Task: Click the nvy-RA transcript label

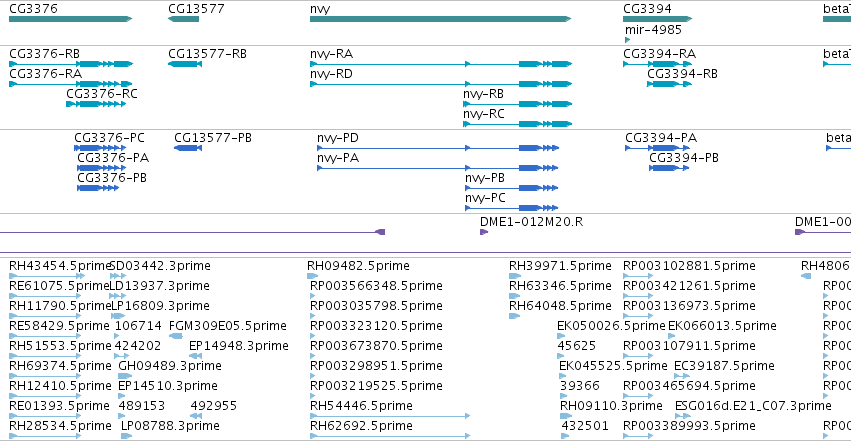Action: [x=331, y=54]
